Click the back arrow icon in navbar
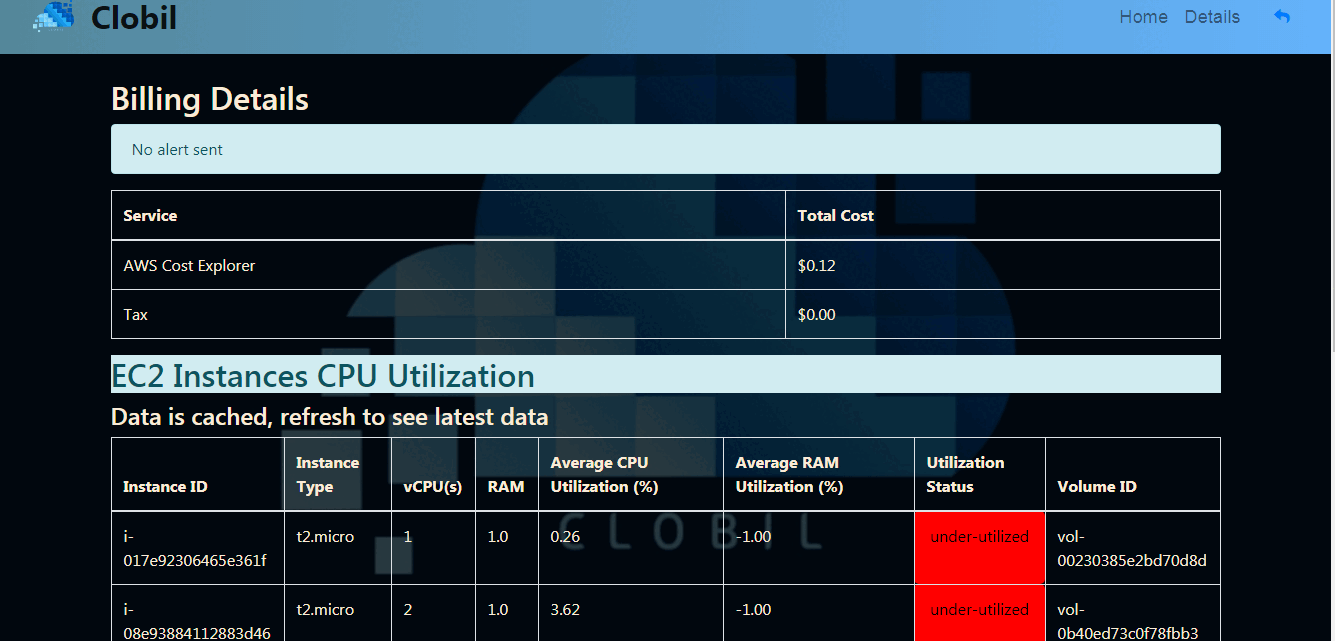Image resolution: width=1335 pixels, height=641 pixels. pos(1281,17)
